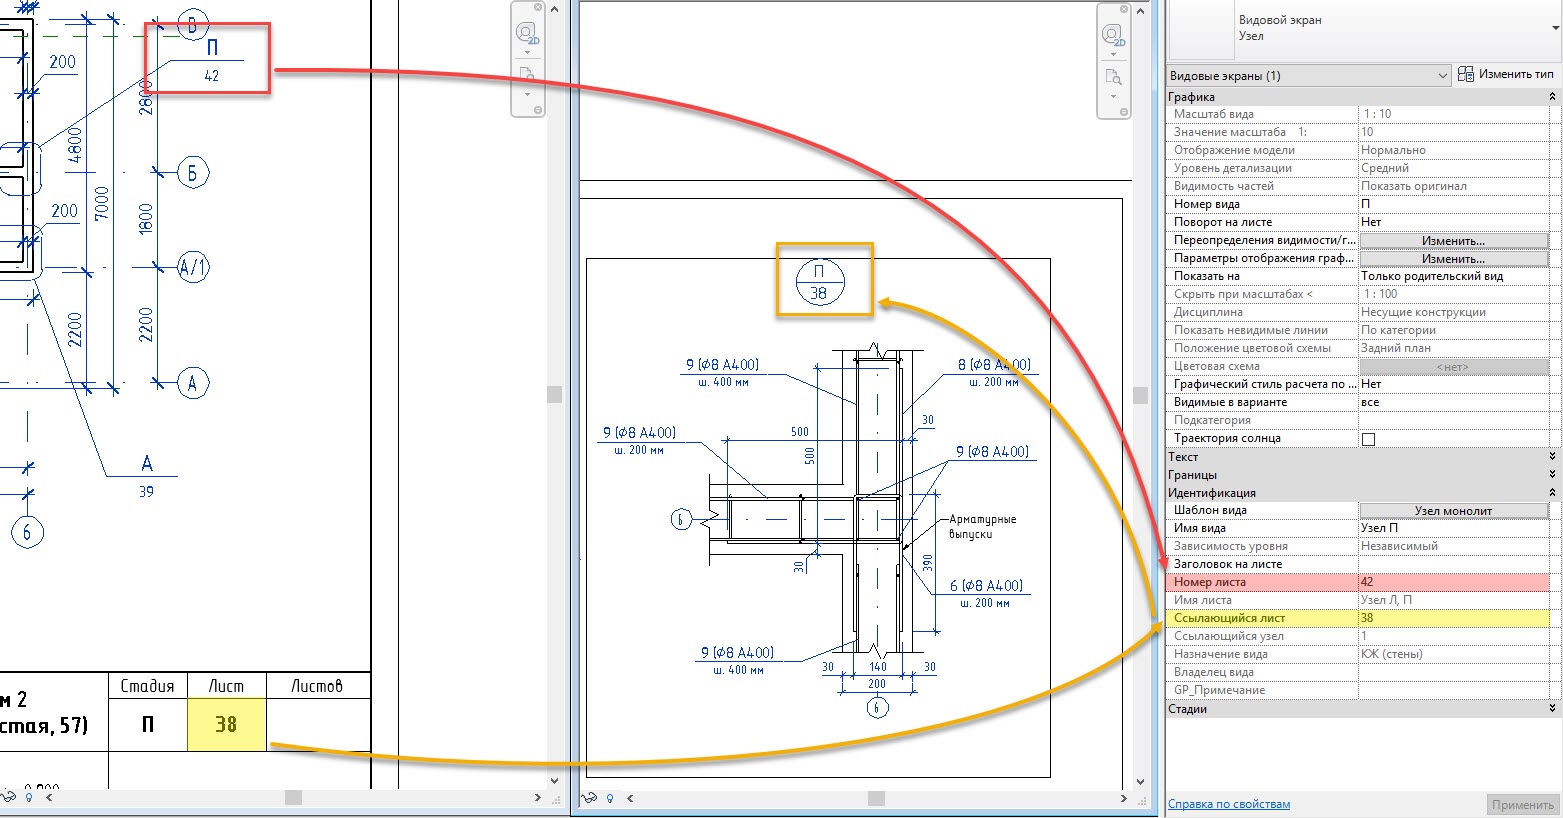Click the Узел монолит view template button
Screen dimensions: 1563x818
click(x=1453, y=511)
